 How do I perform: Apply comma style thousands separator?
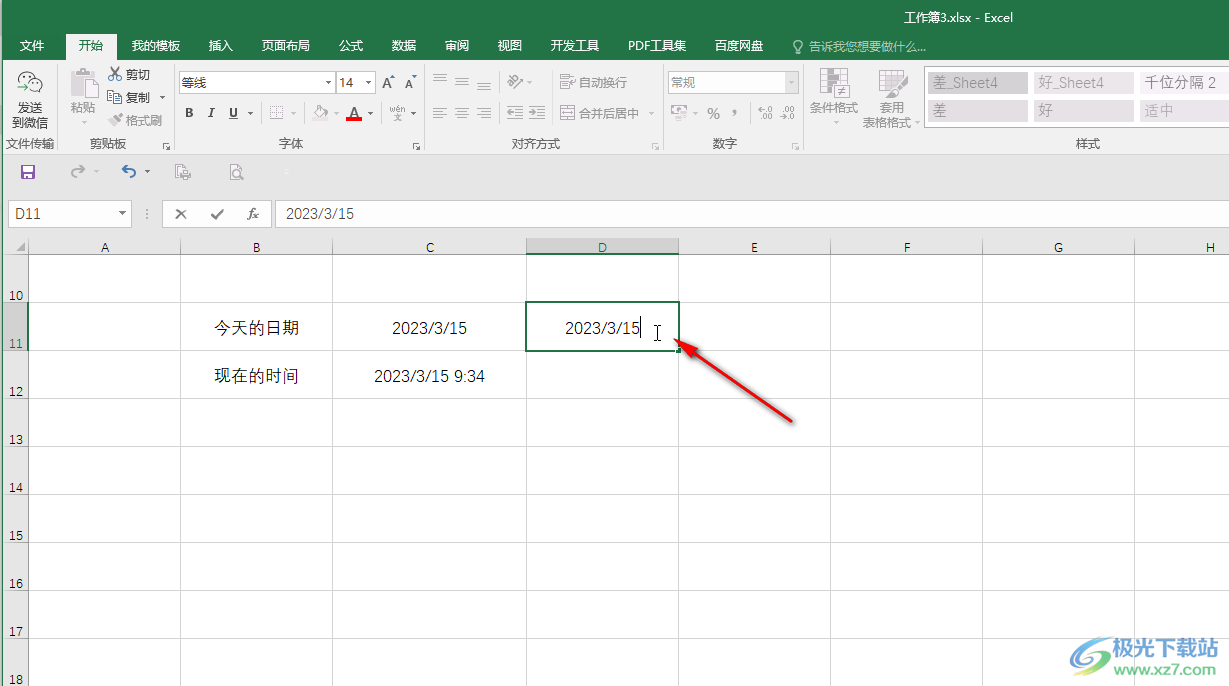click(x=734, y=113)
